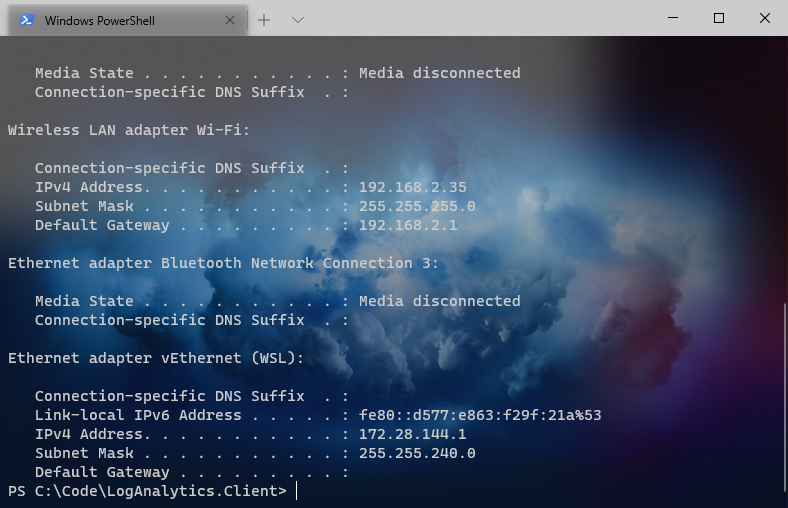Click the PowerShell icon in the tab
Viewport: 788px width, 508px height.
coord(27,20)
